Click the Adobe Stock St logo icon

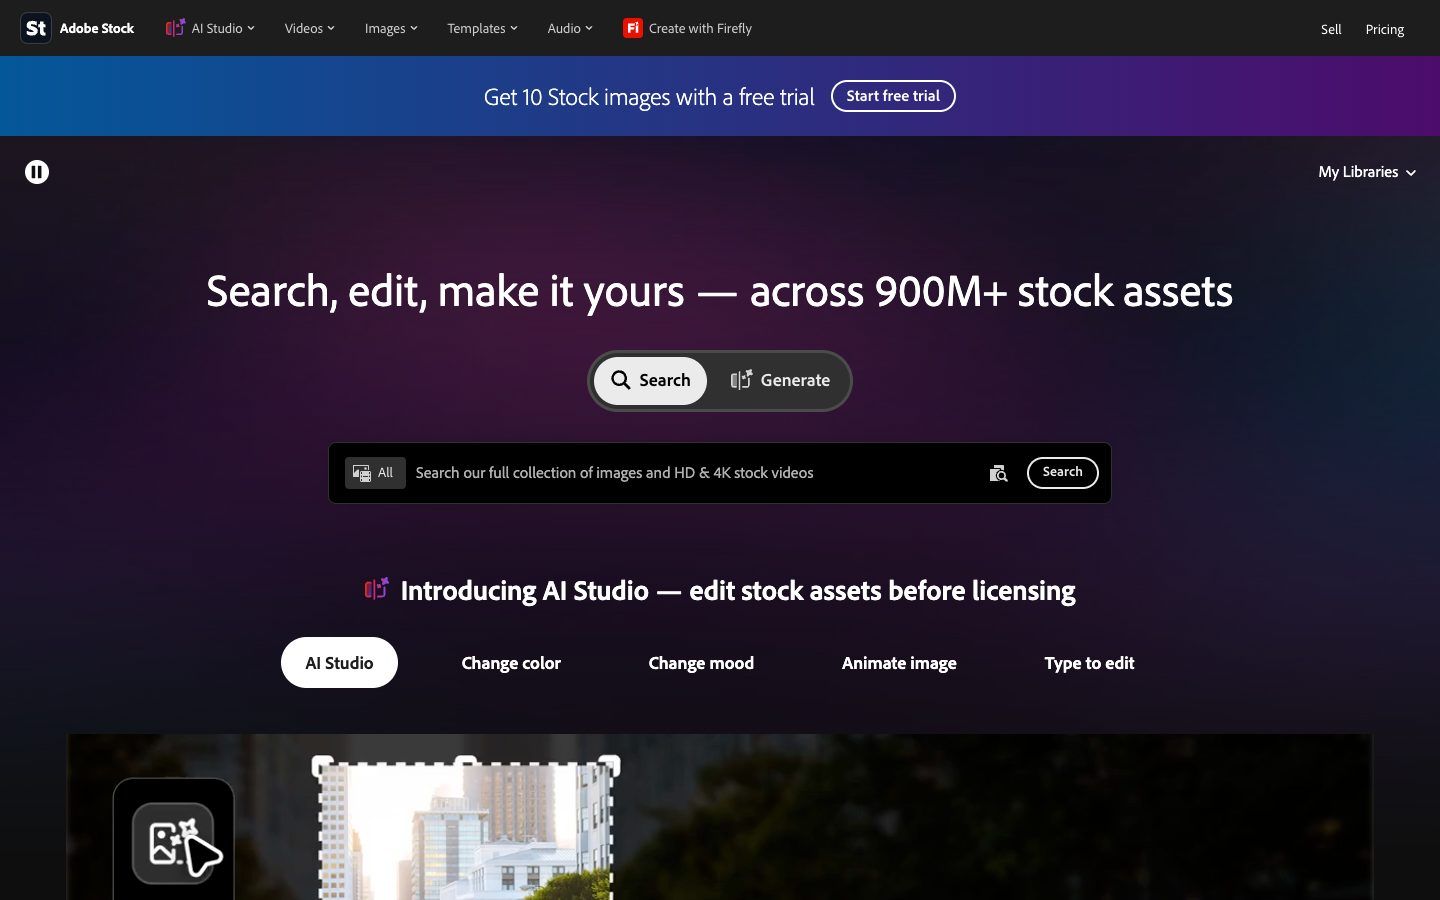[36, 28]
